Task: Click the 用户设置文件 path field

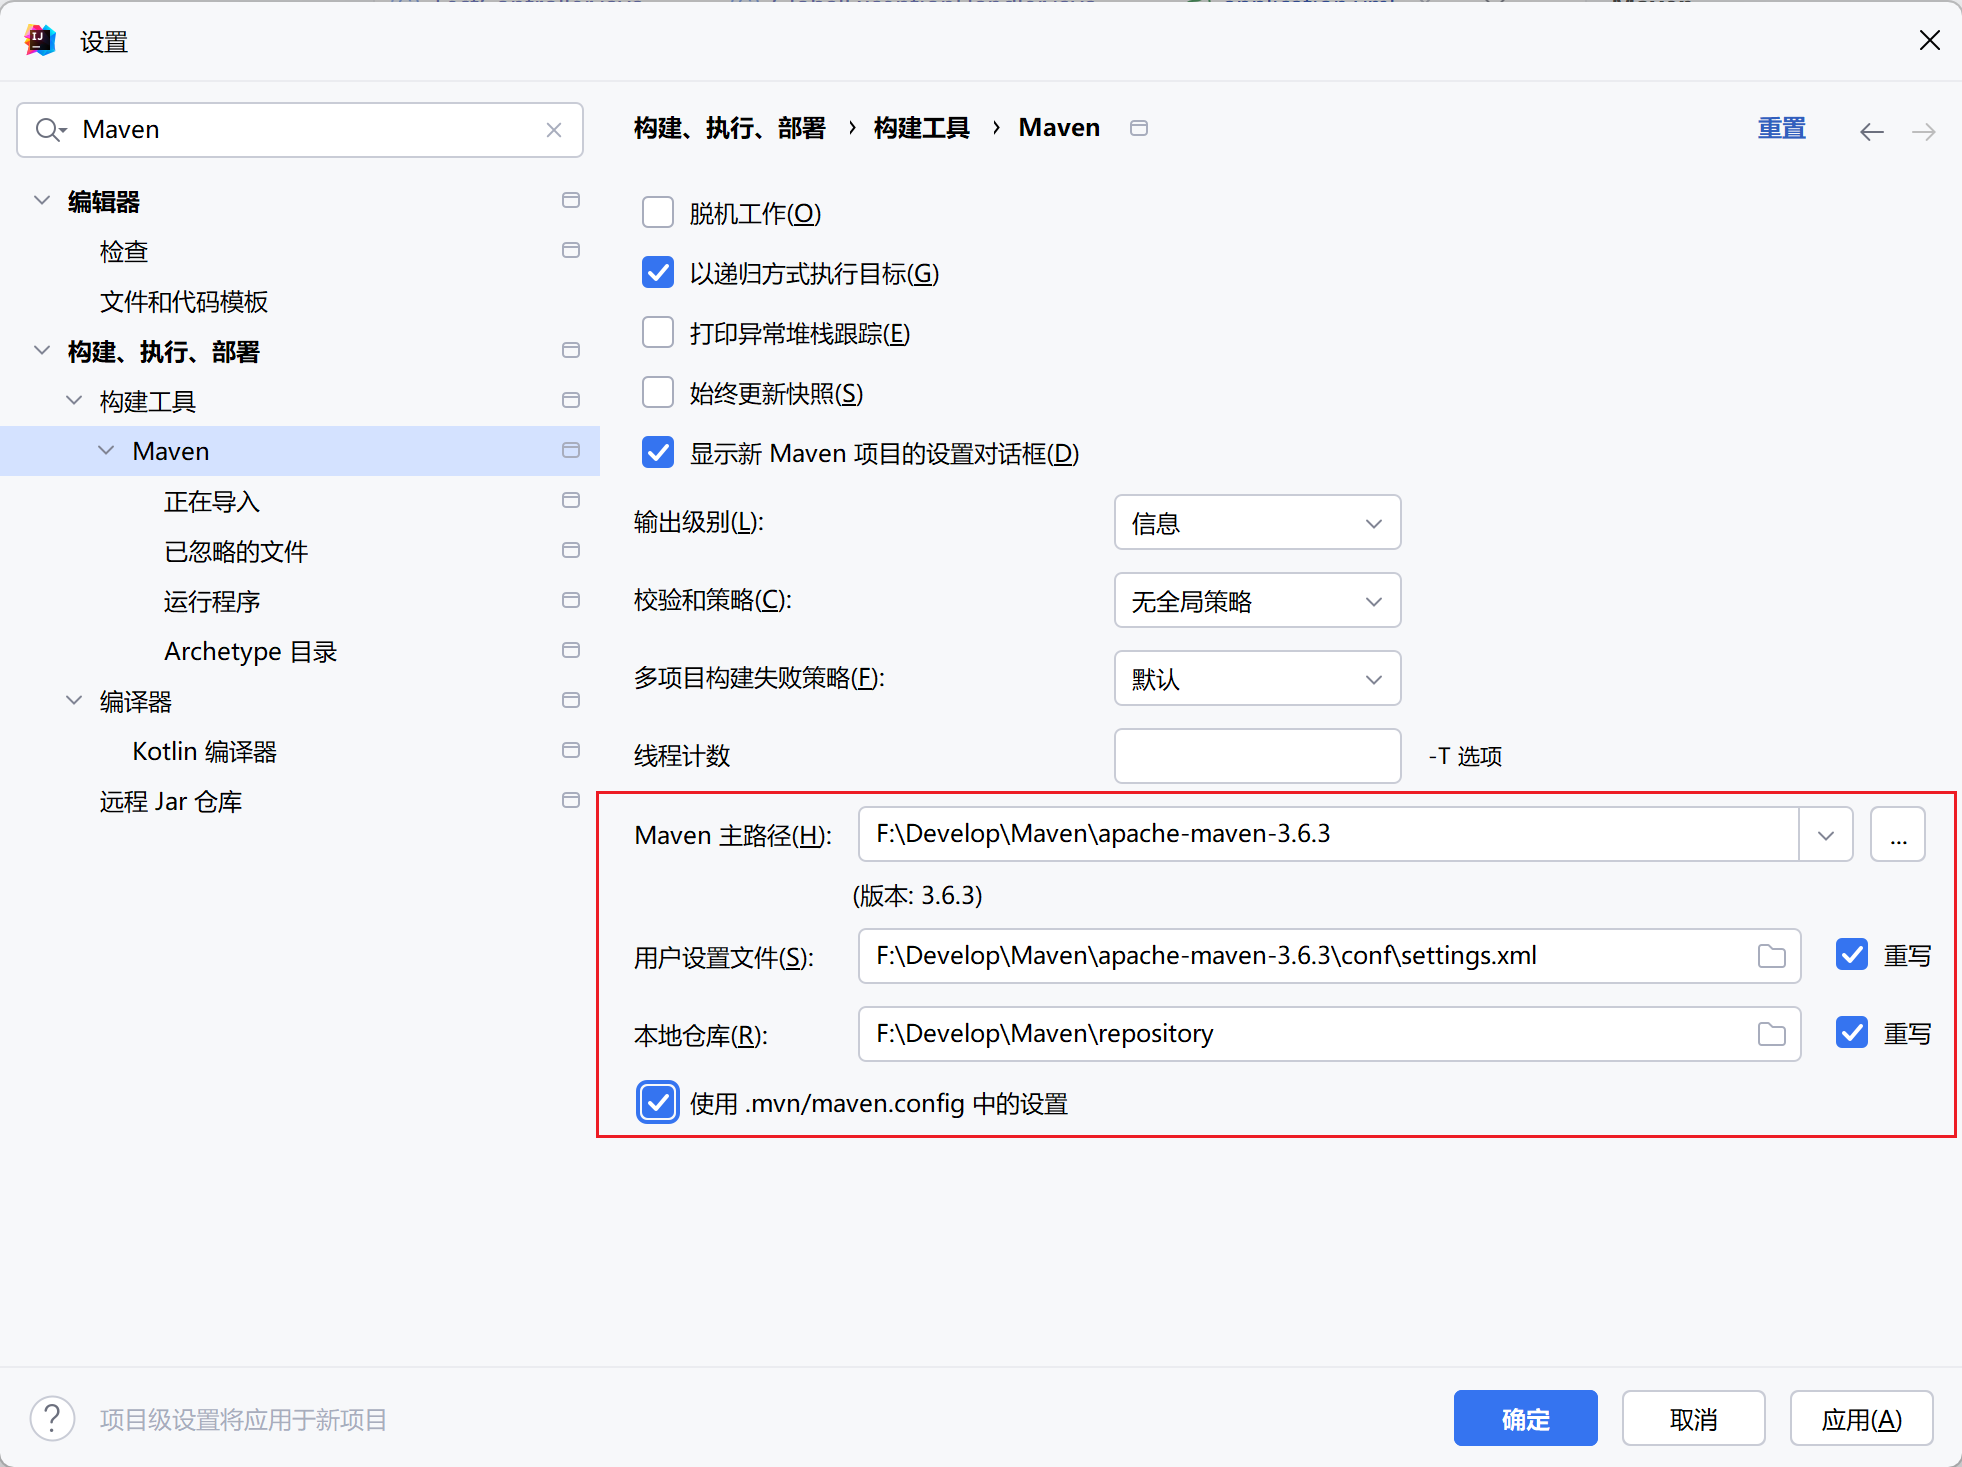Action: point(1329,956)
